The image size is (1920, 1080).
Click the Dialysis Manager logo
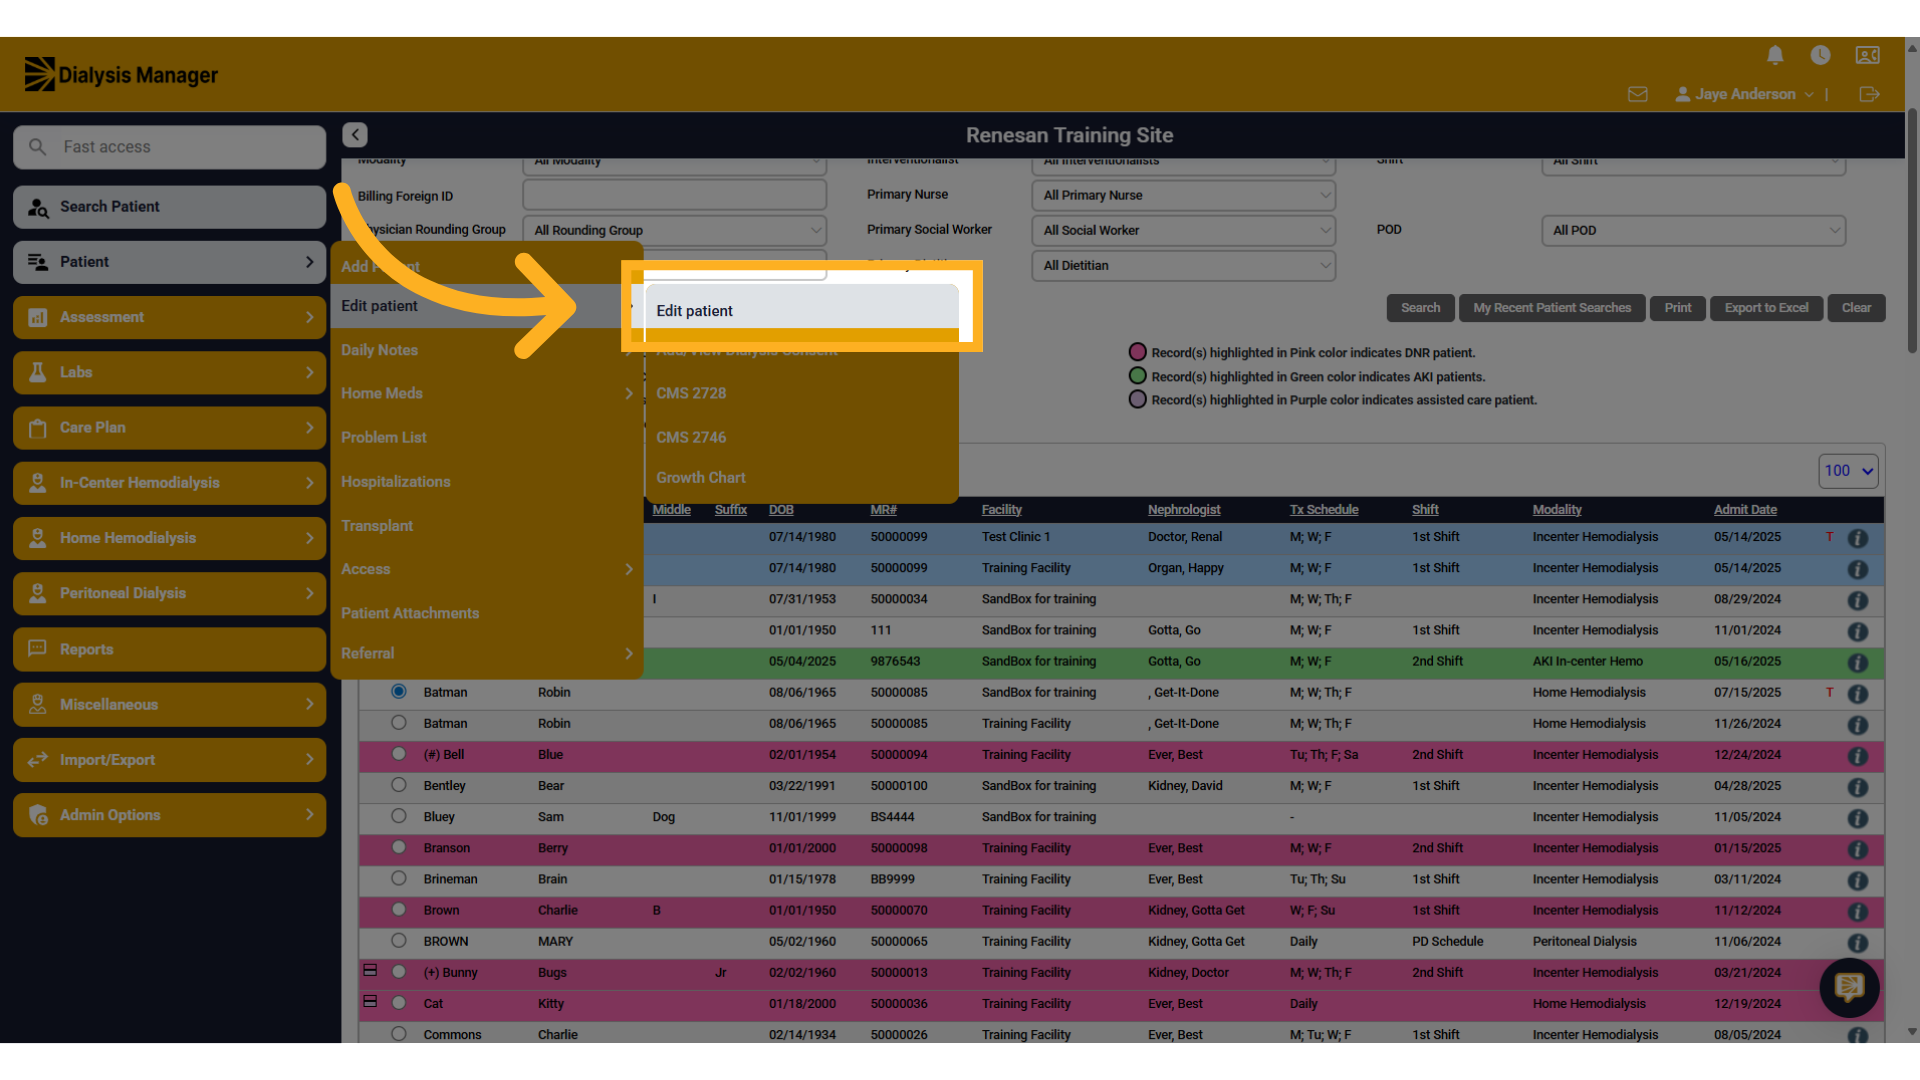[x=121, y=74]
